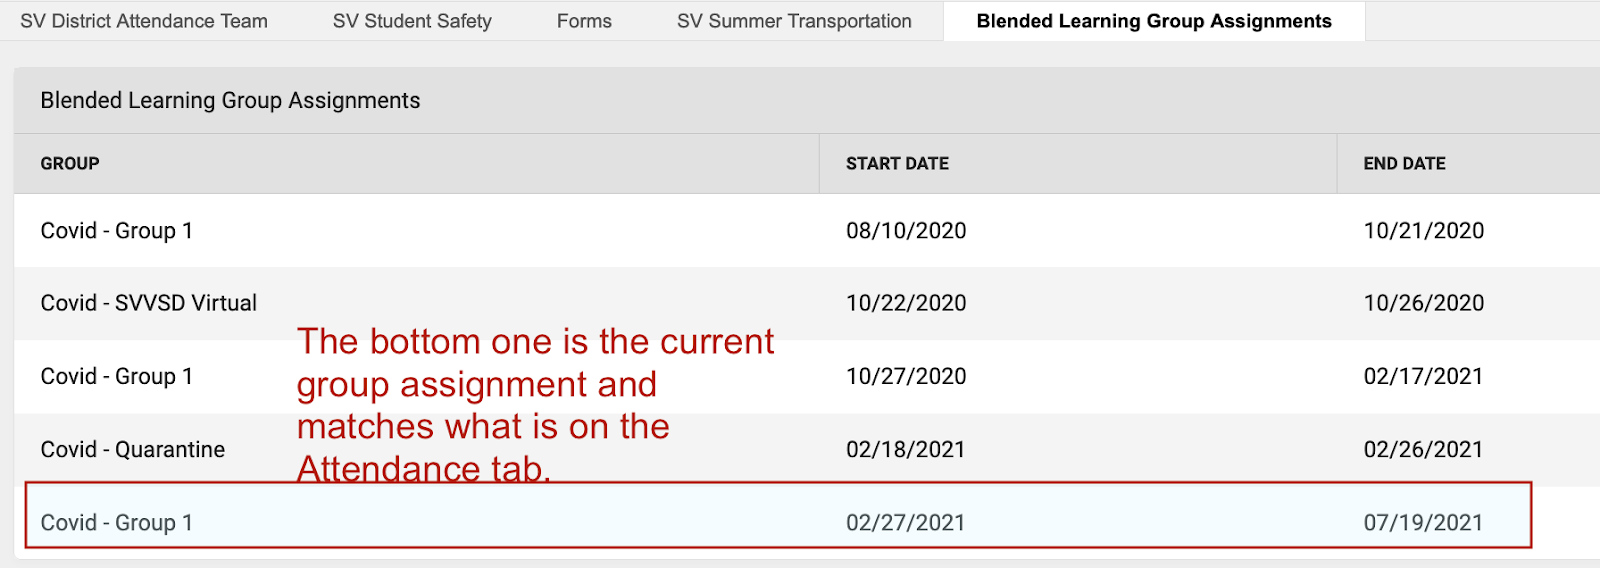Switch to the SV Student Safety tab
1600x568 pixels.
(x=412, y=21)
